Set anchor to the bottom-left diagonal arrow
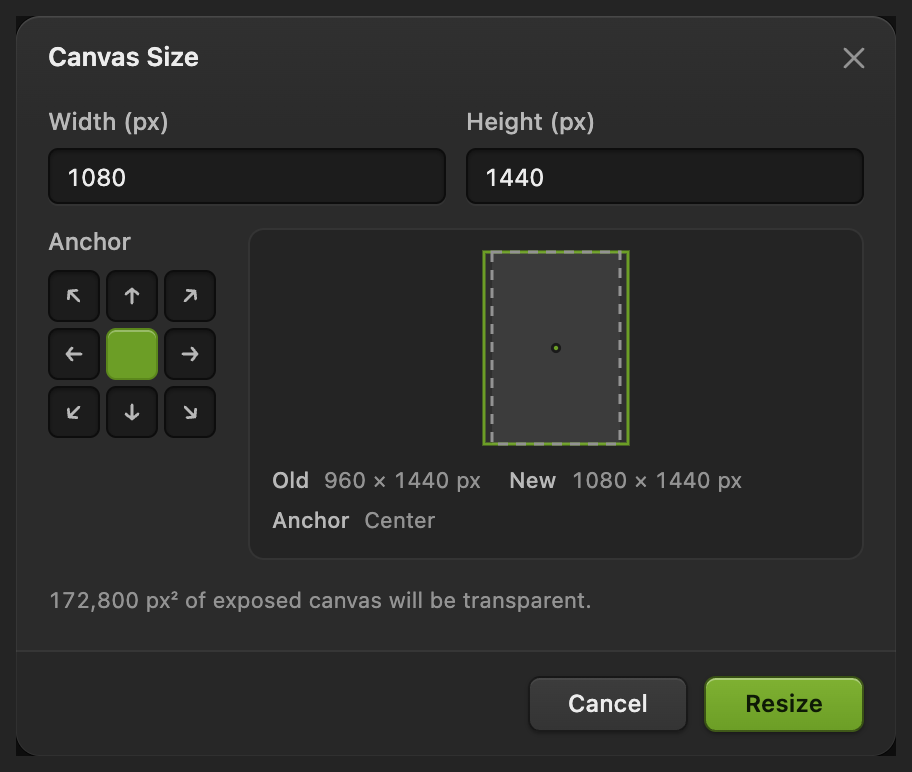This screenshot has width=912, height=772. (74, 412)
